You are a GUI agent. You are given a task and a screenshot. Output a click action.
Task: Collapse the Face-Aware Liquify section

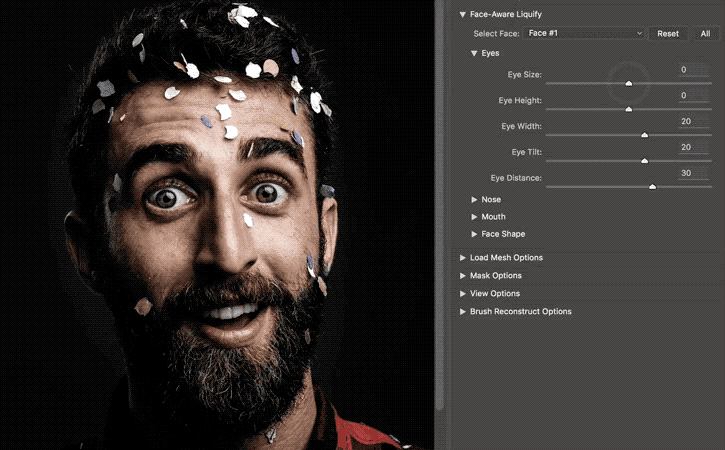click(463, 14)
